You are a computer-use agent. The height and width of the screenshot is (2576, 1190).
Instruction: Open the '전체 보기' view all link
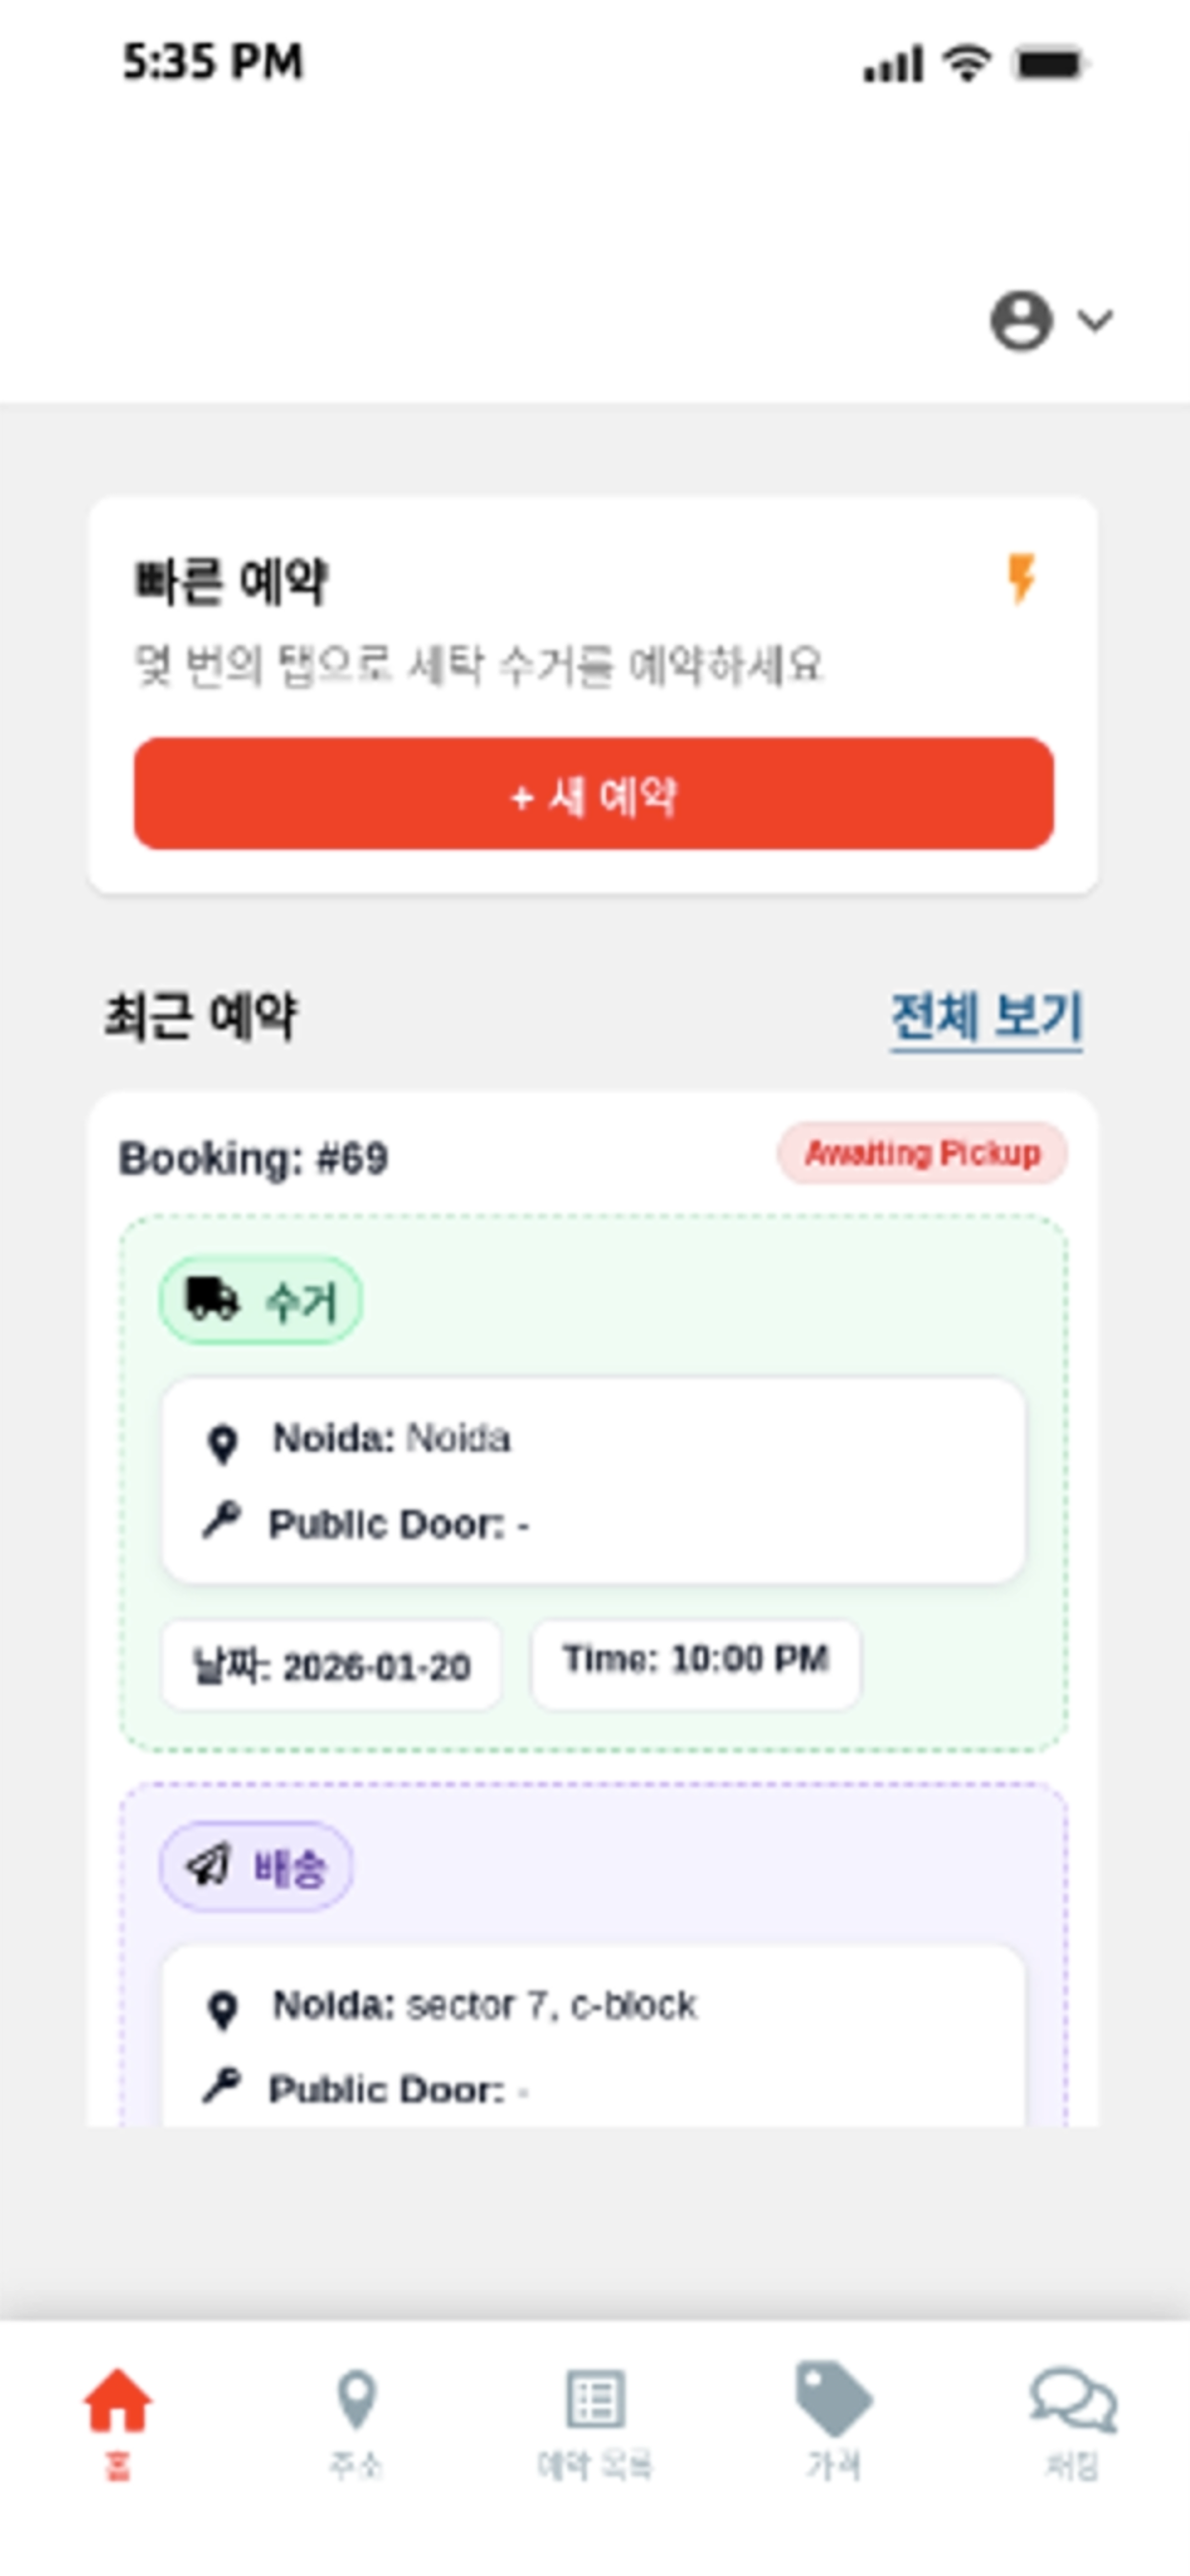[x=986, y=1017]
